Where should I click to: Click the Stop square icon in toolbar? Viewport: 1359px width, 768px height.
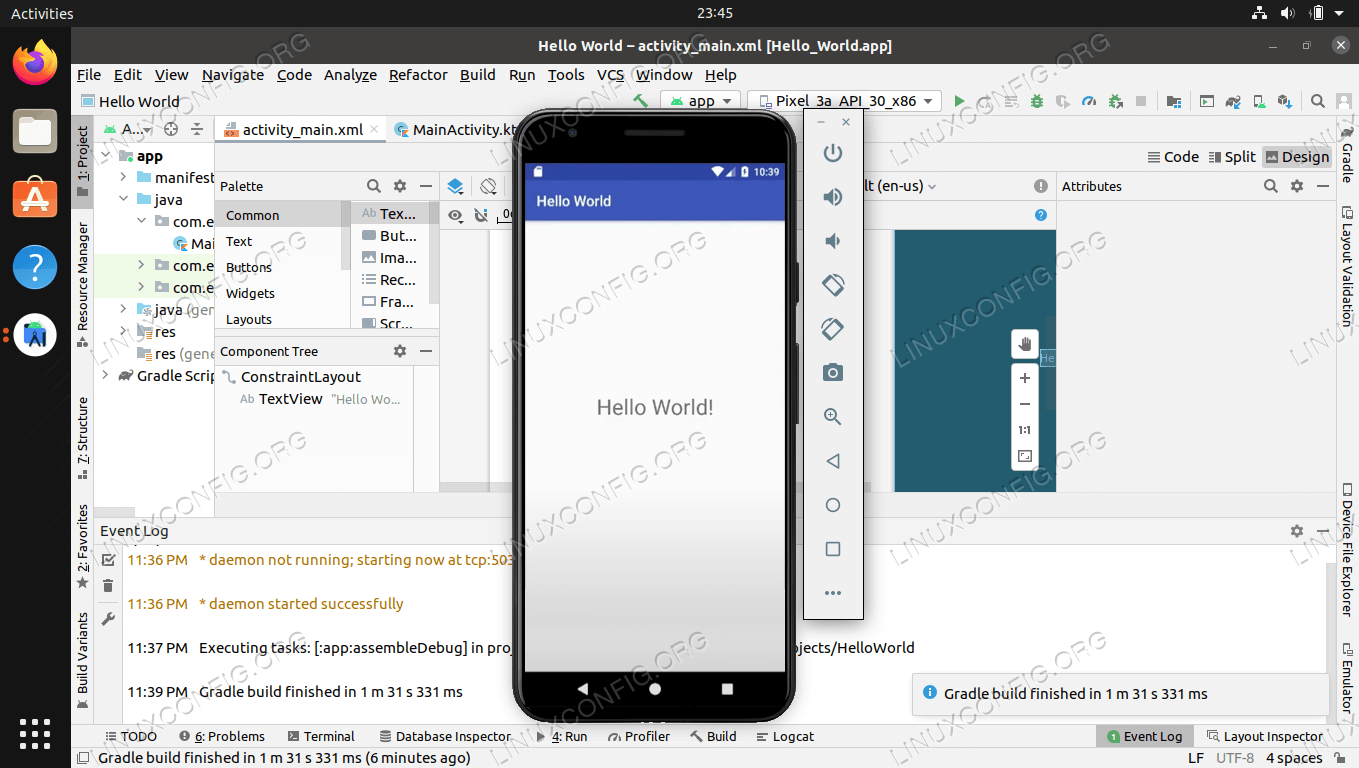click(1141, 101)
